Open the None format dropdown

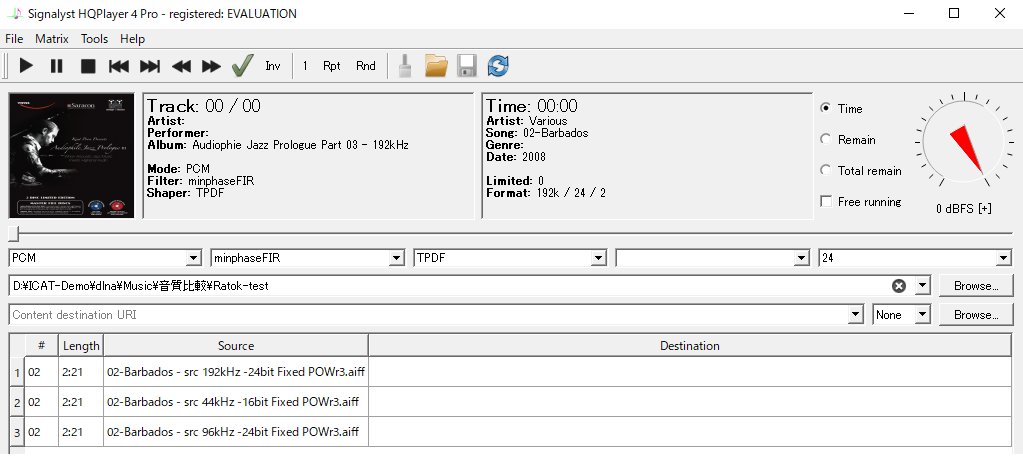(x=901, y=315)
